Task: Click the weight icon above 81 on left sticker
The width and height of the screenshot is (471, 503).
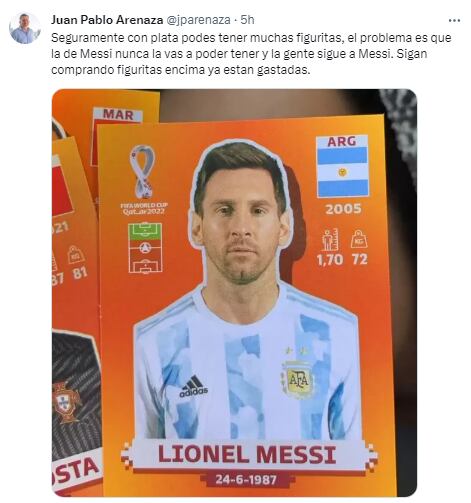Action: pos(75,255)
